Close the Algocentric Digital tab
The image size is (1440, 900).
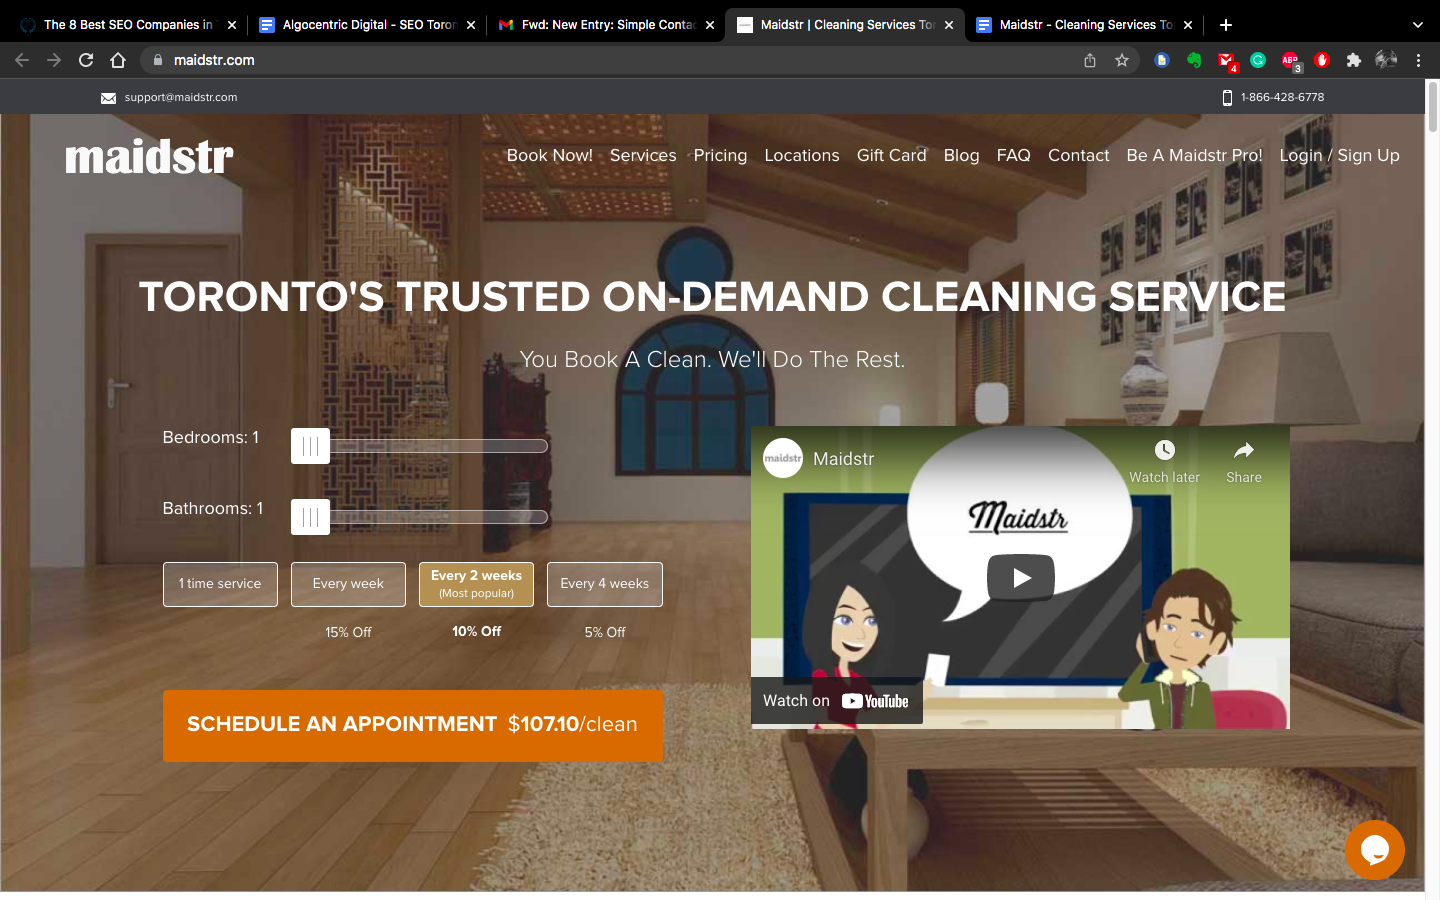click(x=471, y=25)
